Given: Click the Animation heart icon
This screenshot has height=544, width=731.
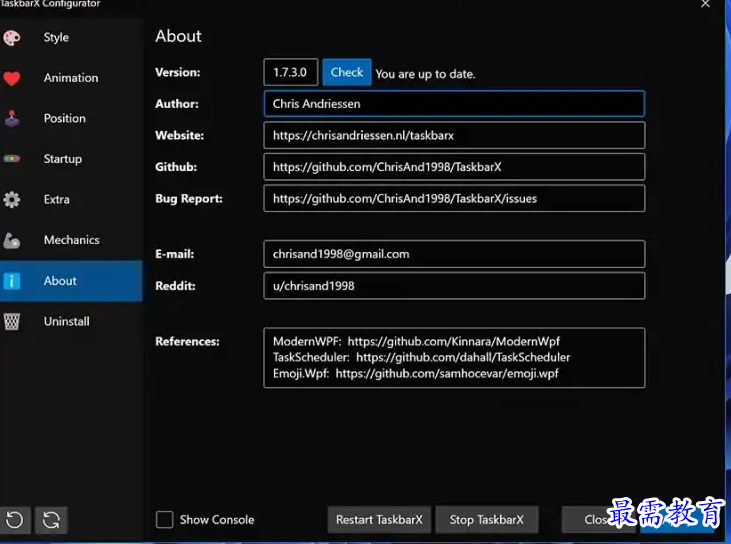Looking at the screenshot, I should 12,78.
